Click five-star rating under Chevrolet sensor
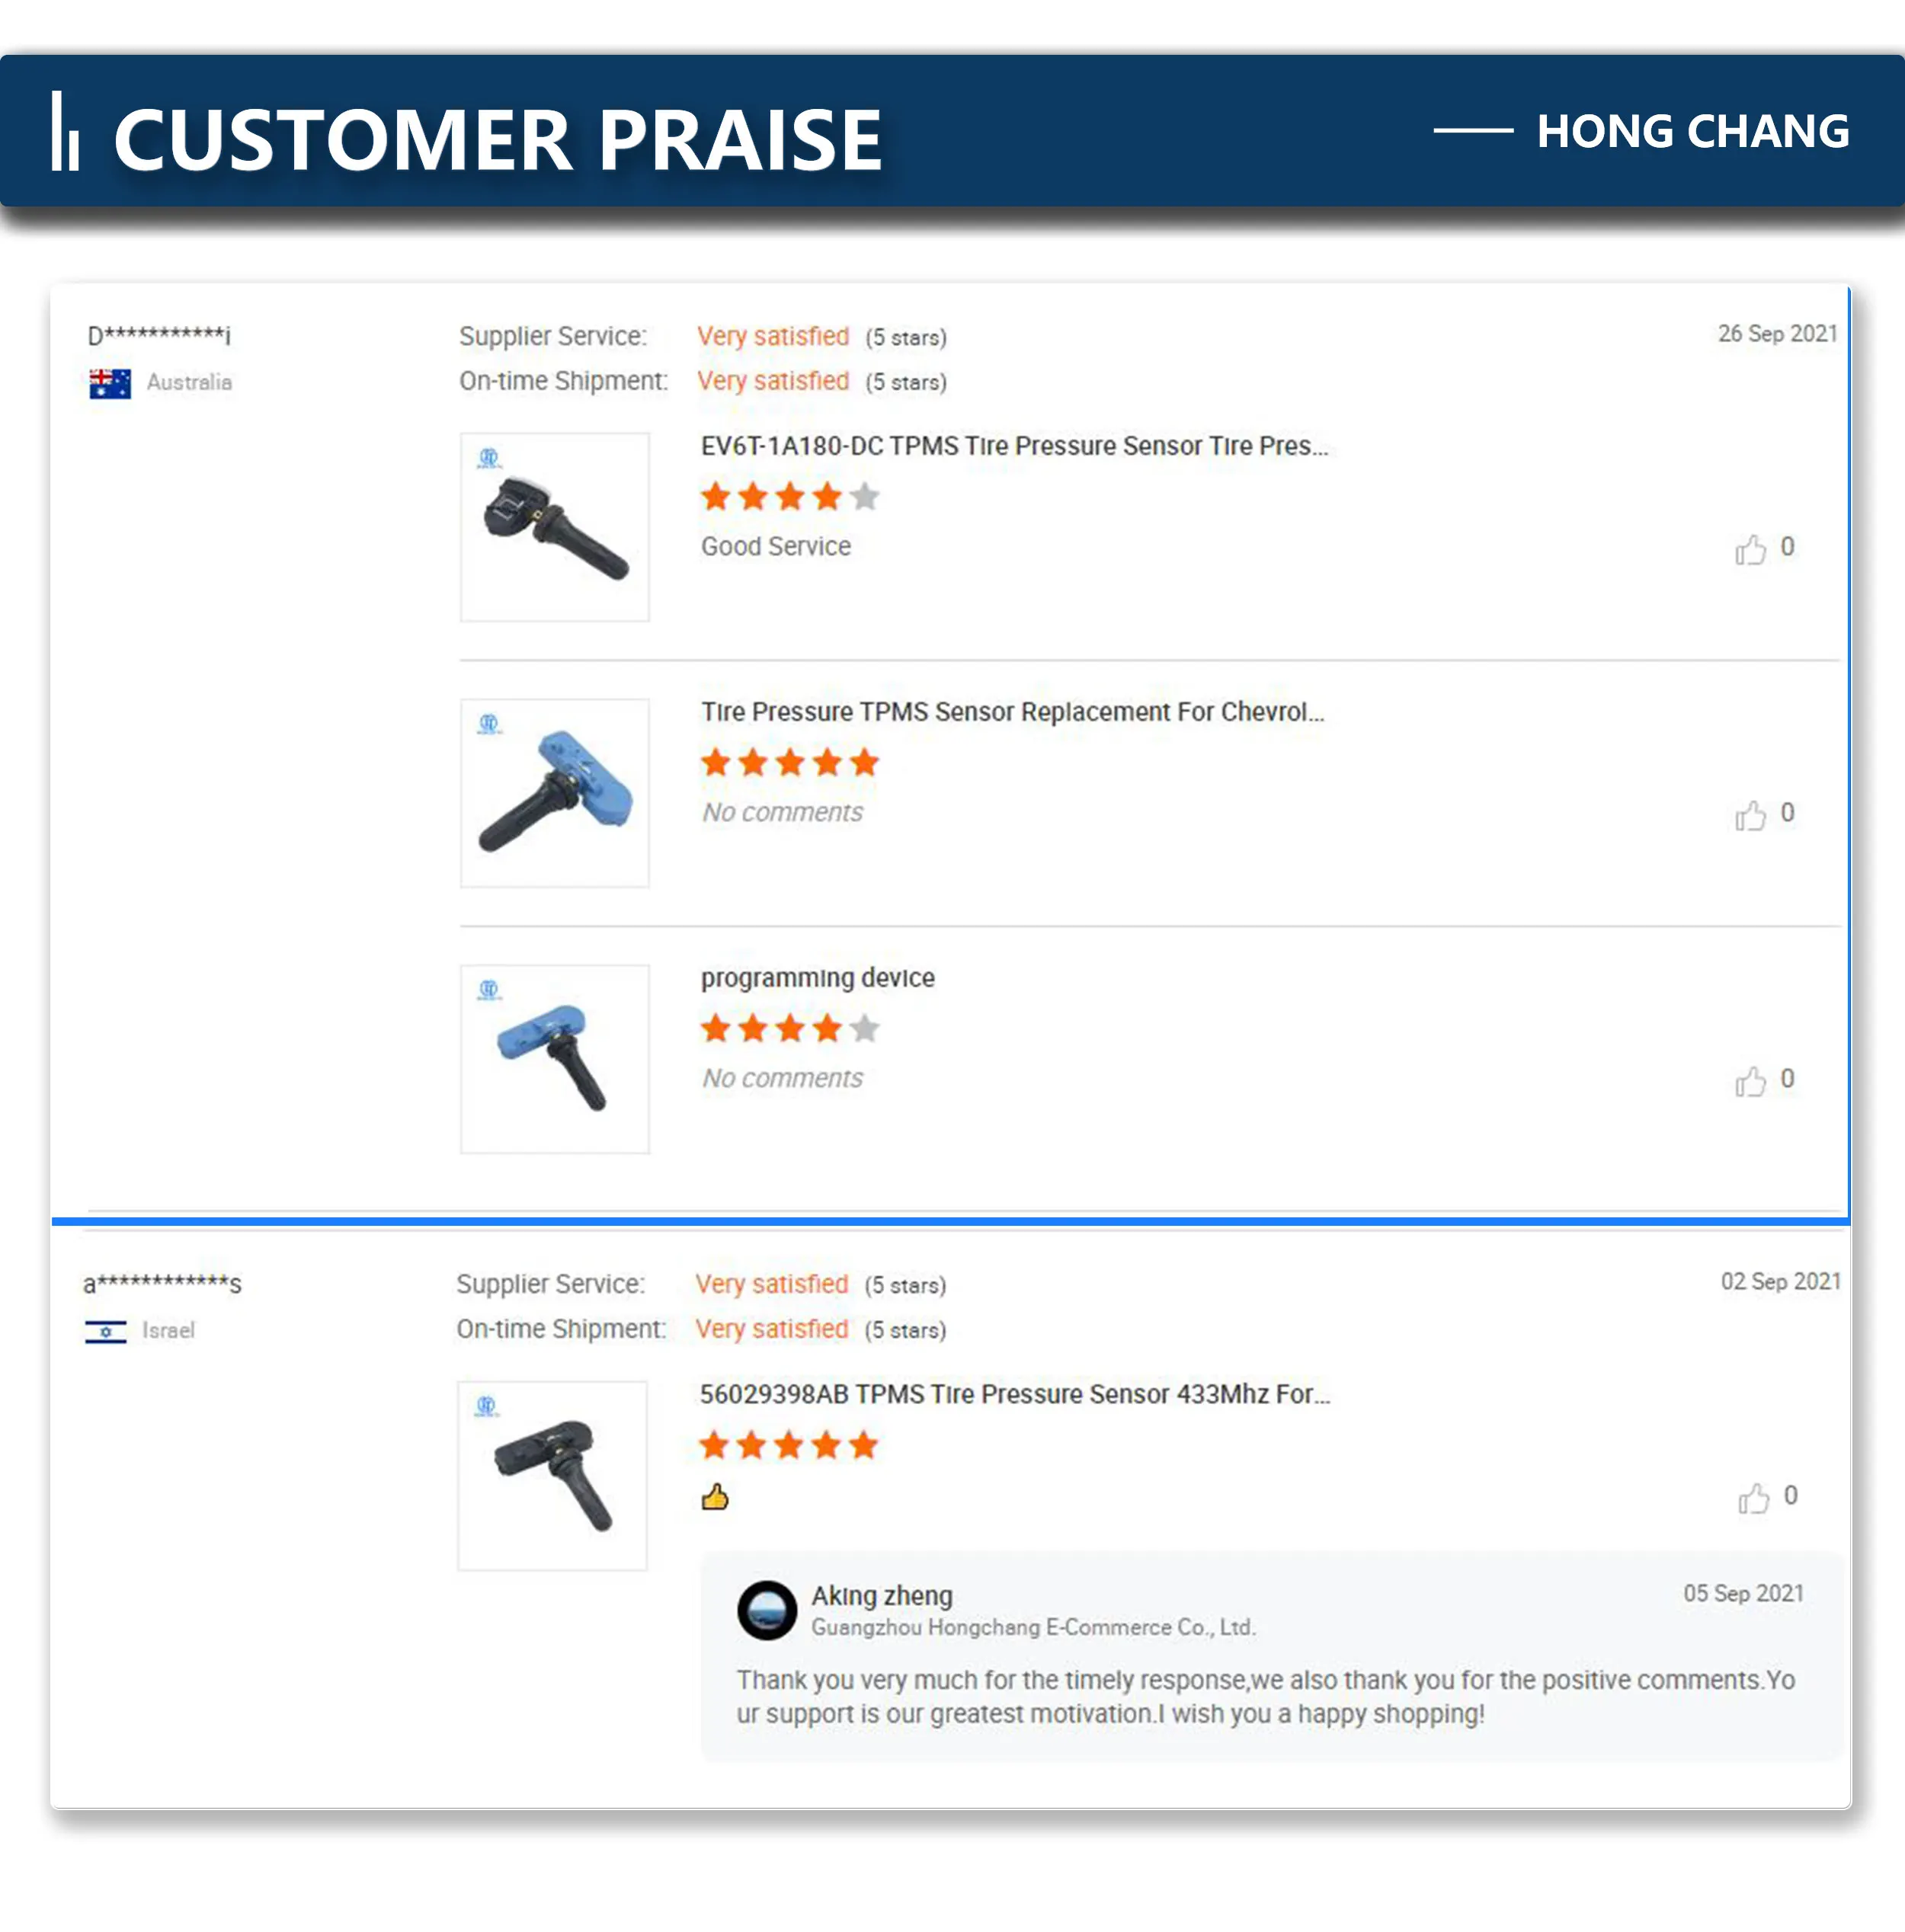Viewport: 1905px width, 1932px height. pyautogui.click(x=789, y=763)
